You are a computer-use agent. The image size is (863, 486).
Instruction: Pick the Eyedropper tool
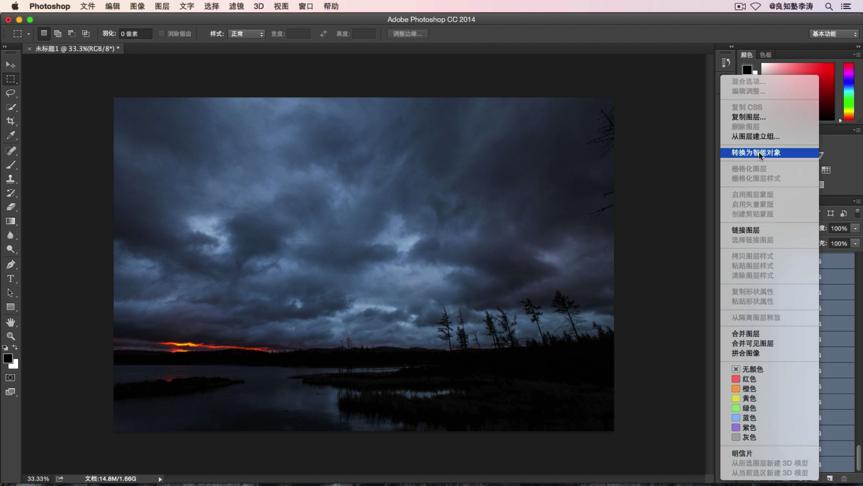pyautogui.click(x=11, y=136)
